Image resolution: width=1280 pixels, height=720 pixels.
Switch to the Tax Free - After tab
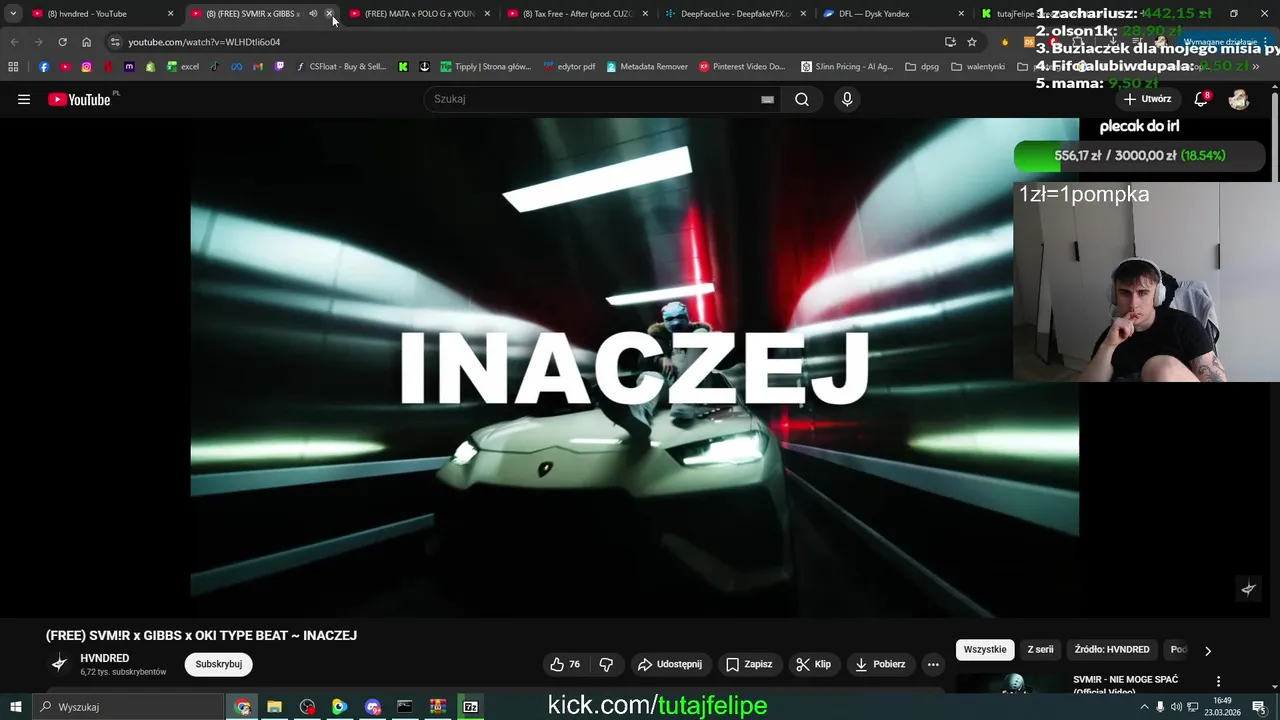[x=578, y=14]
